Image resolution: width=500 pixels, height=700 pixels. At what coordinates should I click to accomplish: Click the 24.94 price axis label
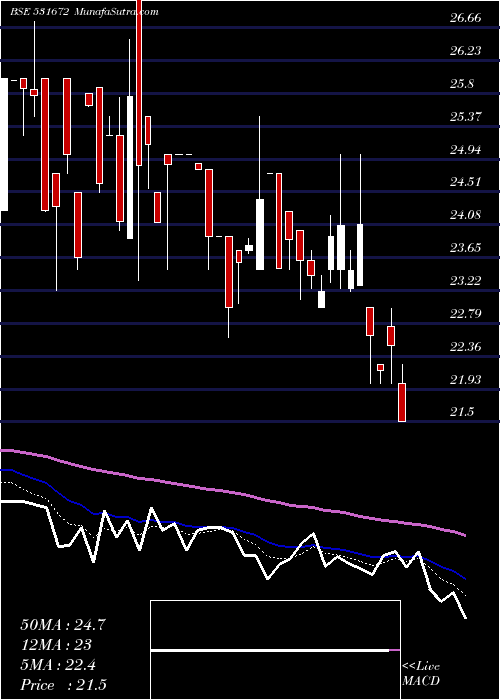(x=466, y=150)
